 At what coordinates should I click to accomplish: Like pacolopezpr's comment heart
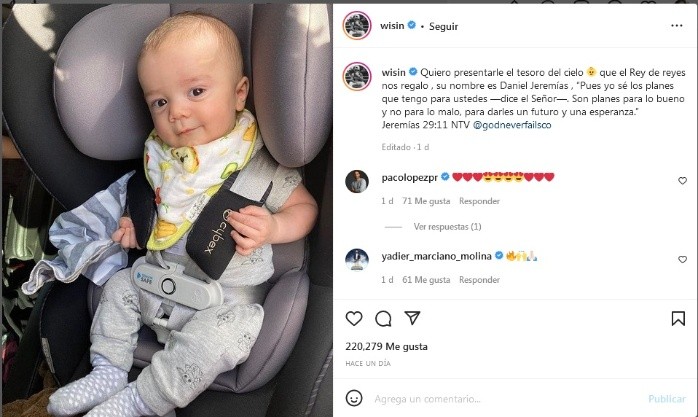coord(682,180)
